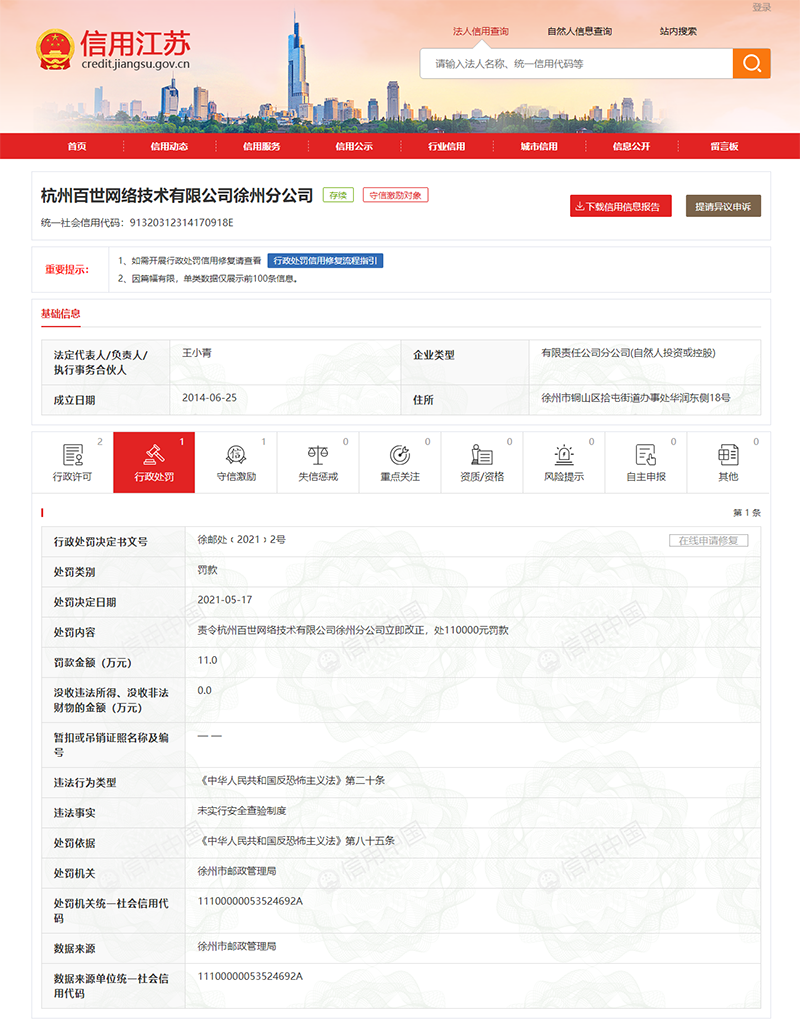This screenshot has width=800, height=1026.
Task: Click the 下载信用信息报告 button
Action: click(621, 206)
